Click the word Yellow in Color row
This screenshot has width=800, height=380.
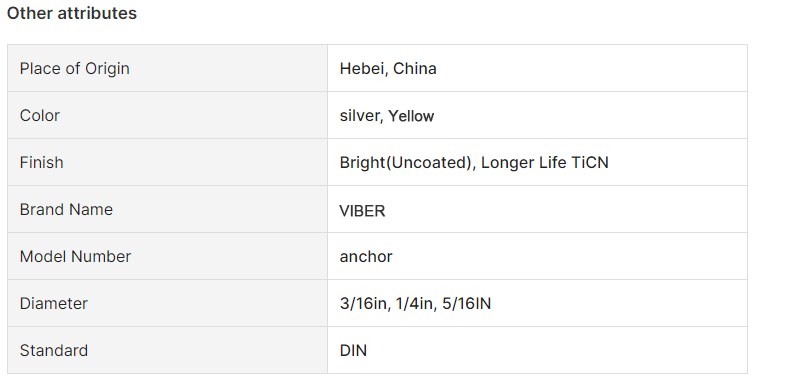[x=411, y=116]
